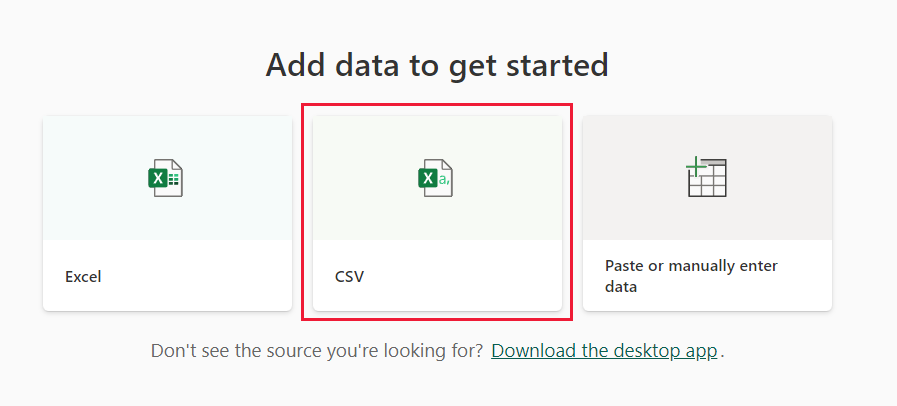Click the "Add data to get started" heading
This screenshot has width=897, height=406.
coord(437,65)
